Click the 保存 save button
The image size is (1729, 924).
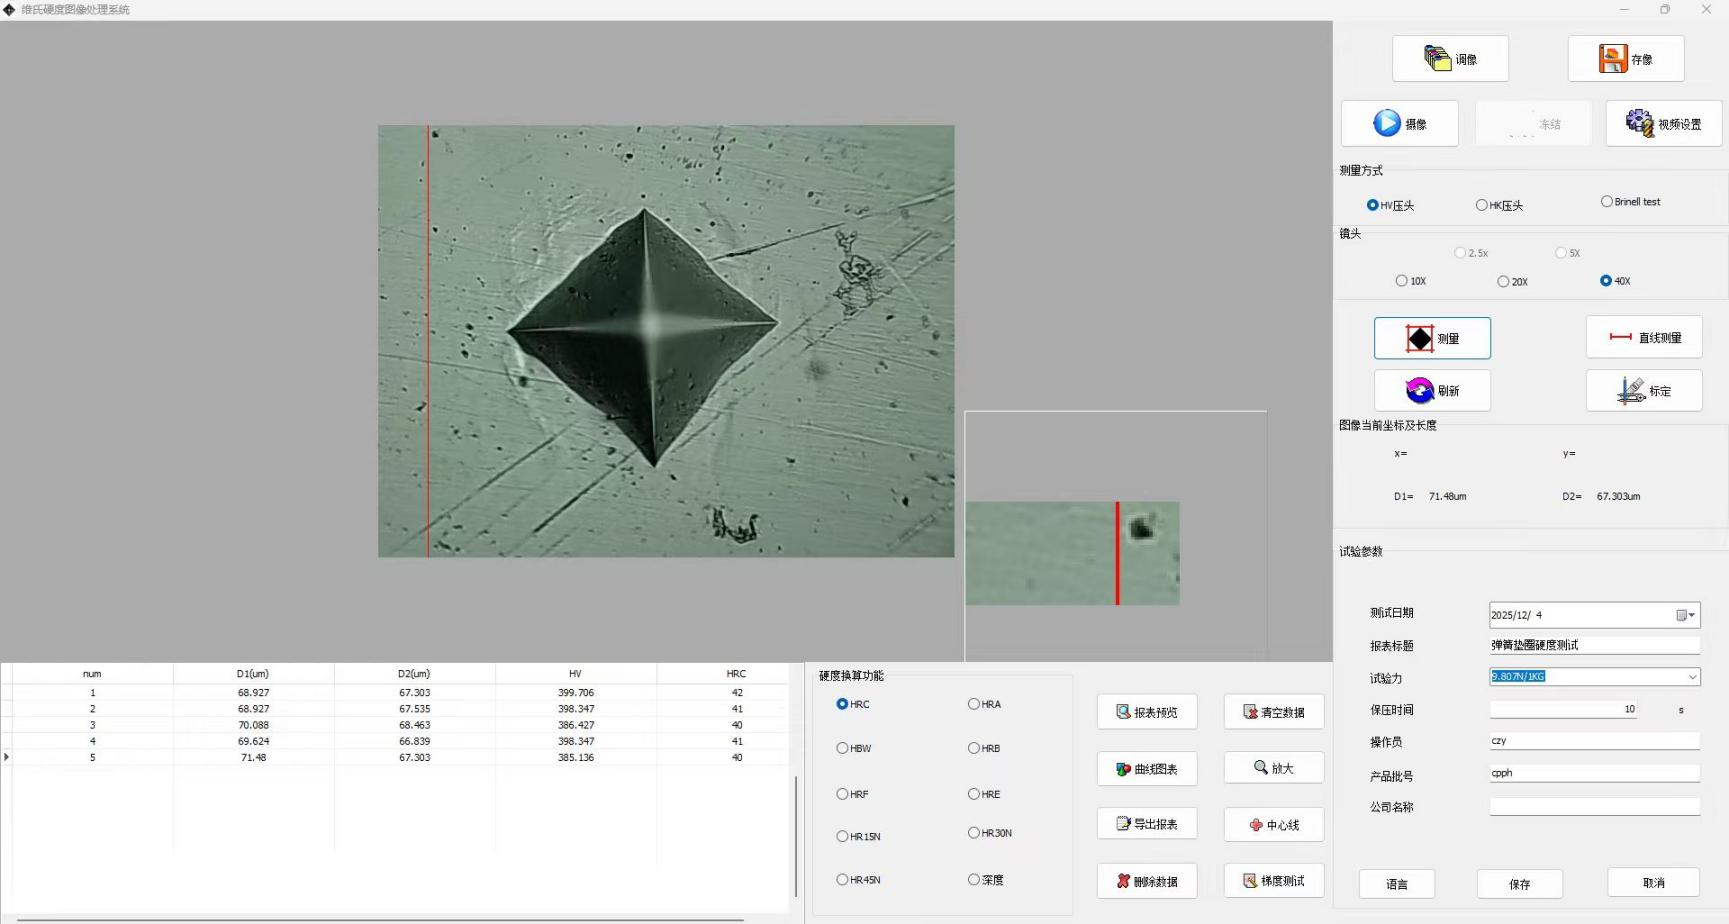click(x=1519, y=884)
